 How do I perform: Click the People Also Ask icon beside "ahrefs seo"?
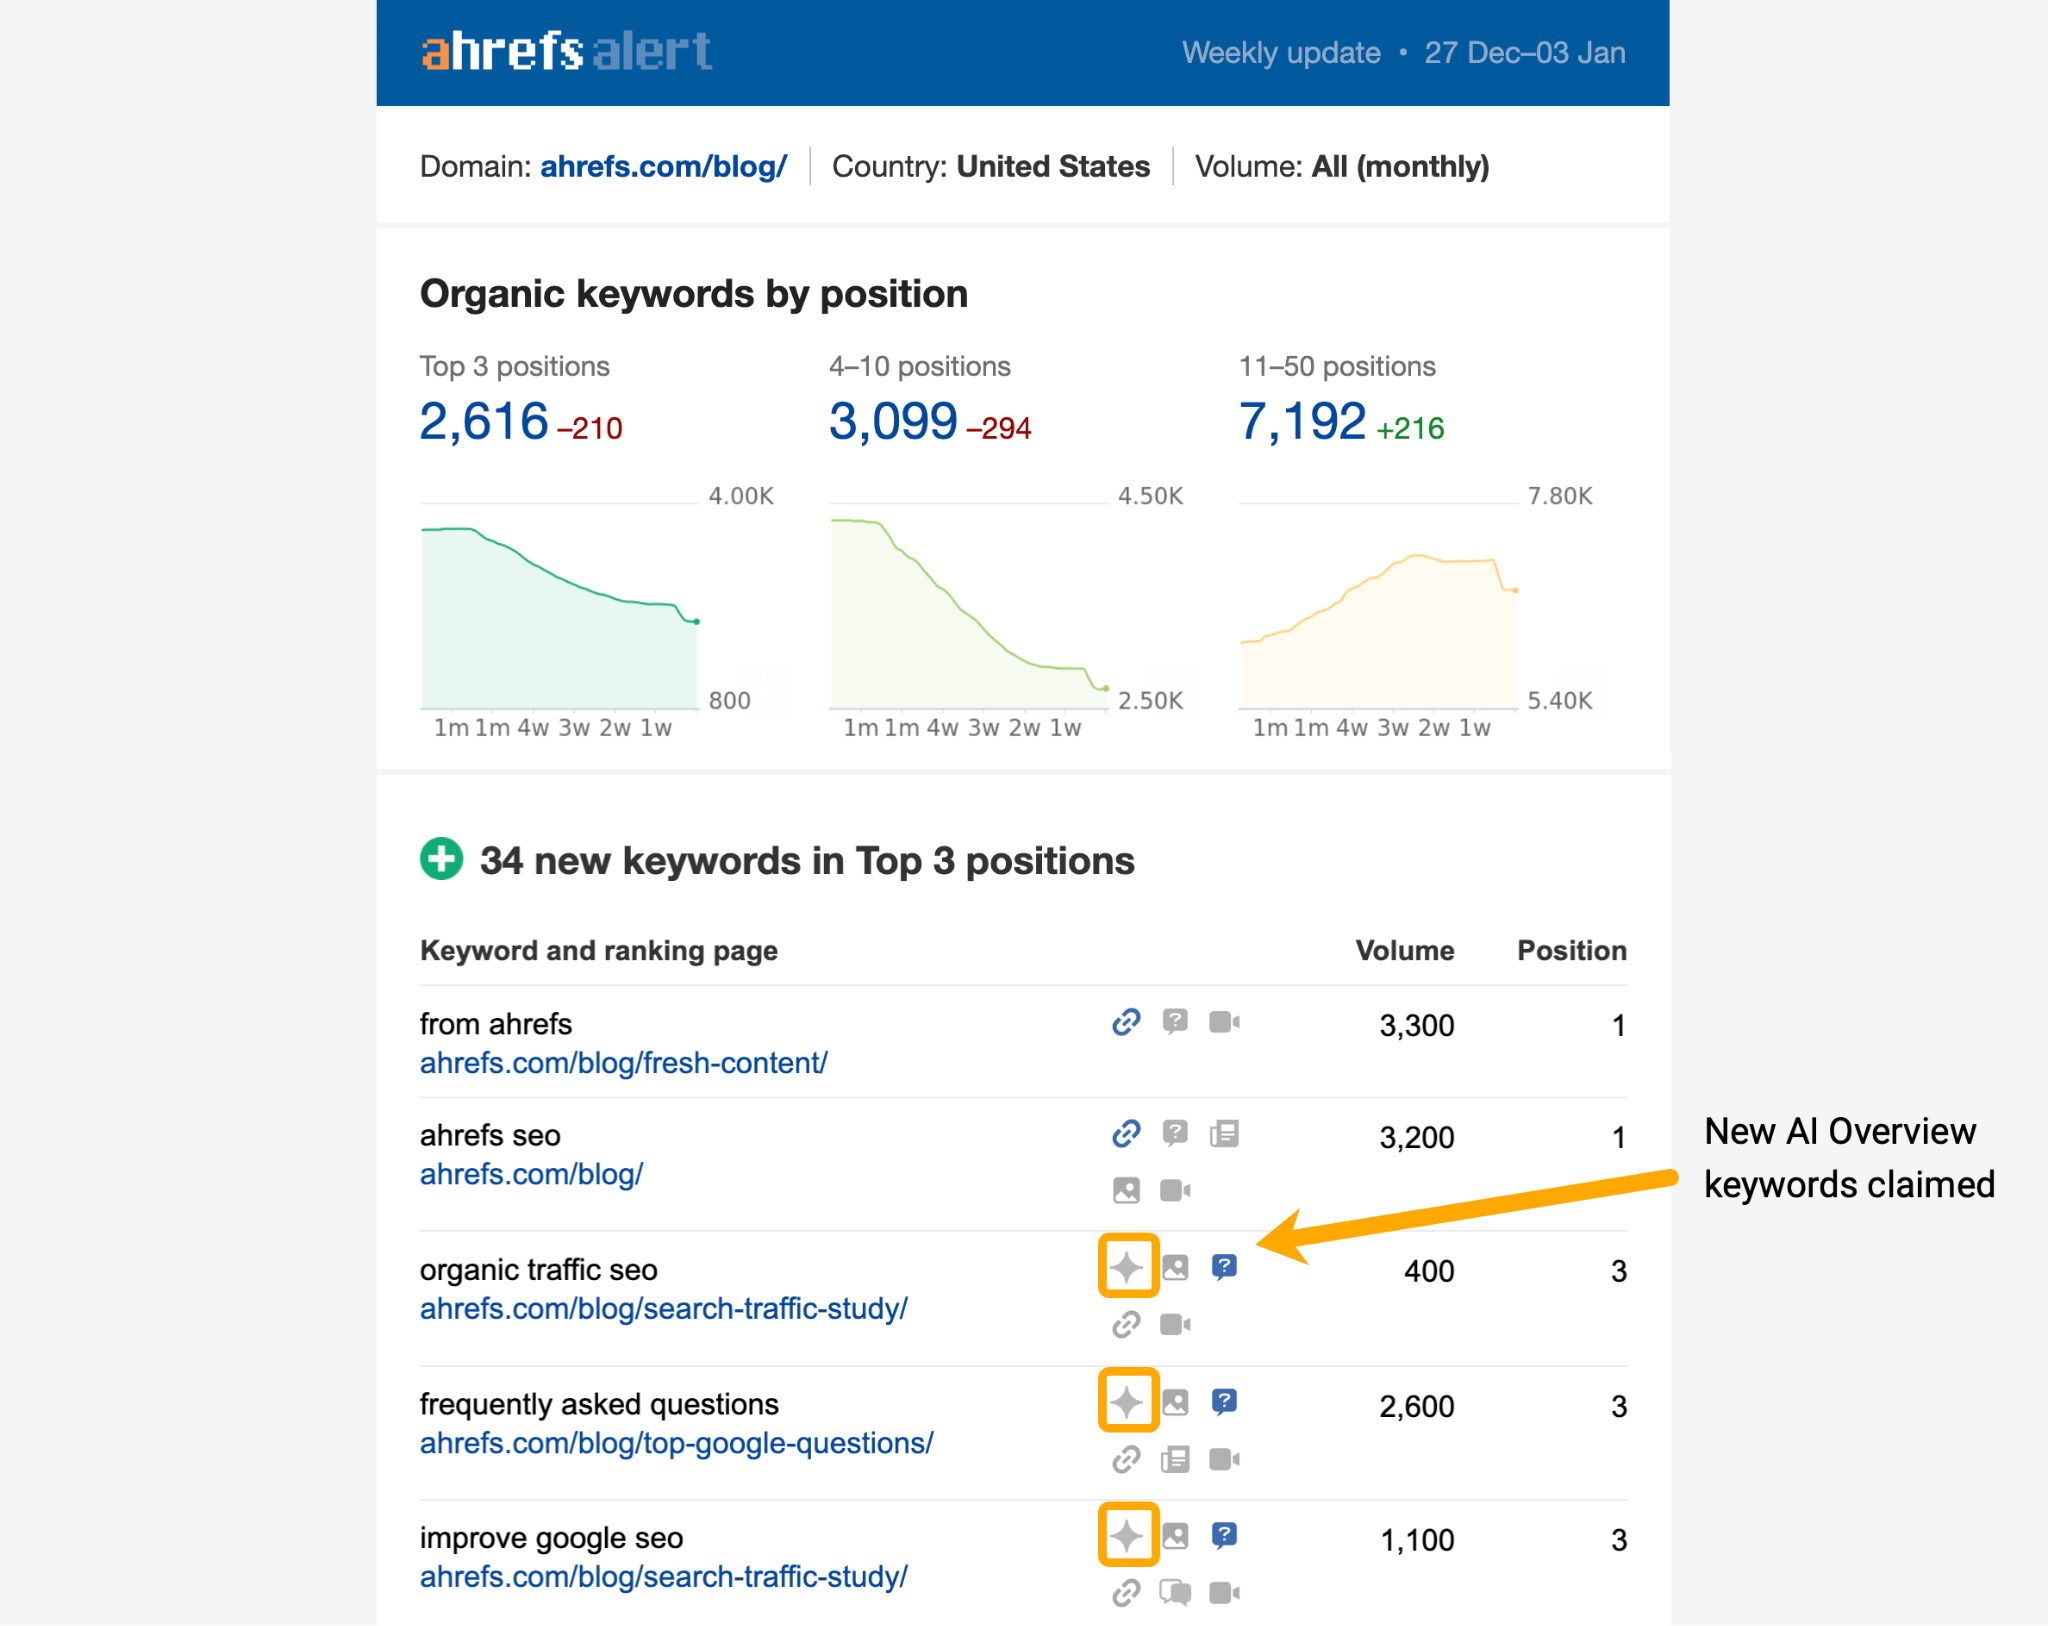[x=1176, y=1133]
